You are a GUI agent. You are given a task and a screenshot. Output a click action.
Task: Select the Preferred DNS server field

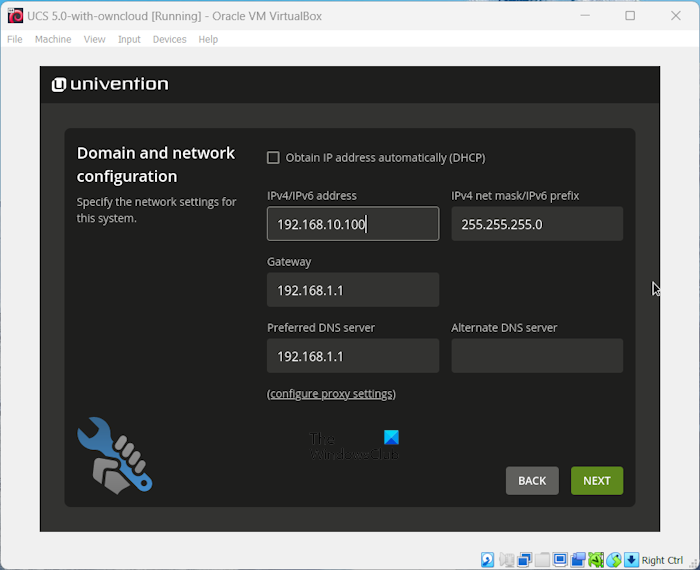click(353, 356)
